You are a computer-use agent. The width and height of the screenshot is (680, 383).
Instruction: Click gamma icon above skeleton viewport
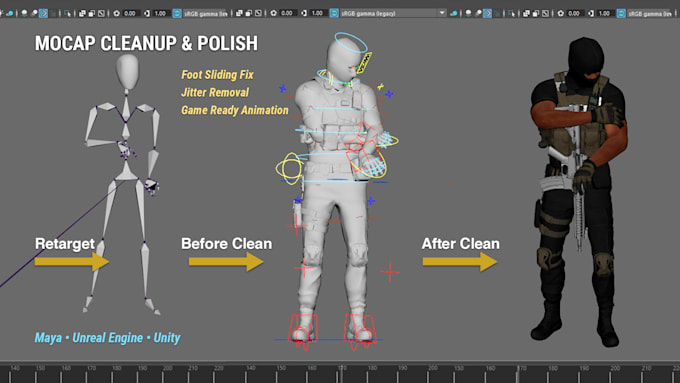coord(147,13)
